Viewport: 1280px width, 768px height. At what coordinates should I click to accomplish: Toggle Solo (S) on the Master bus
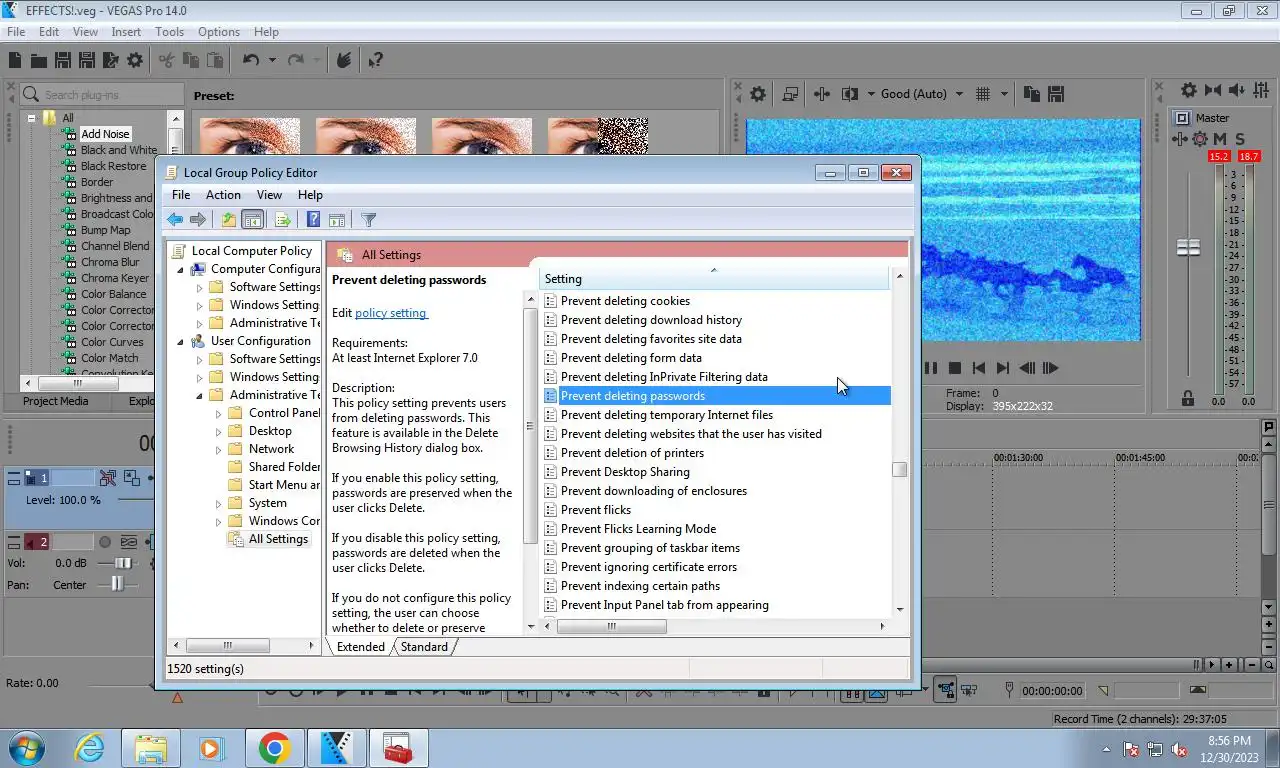click(1240, 140)
